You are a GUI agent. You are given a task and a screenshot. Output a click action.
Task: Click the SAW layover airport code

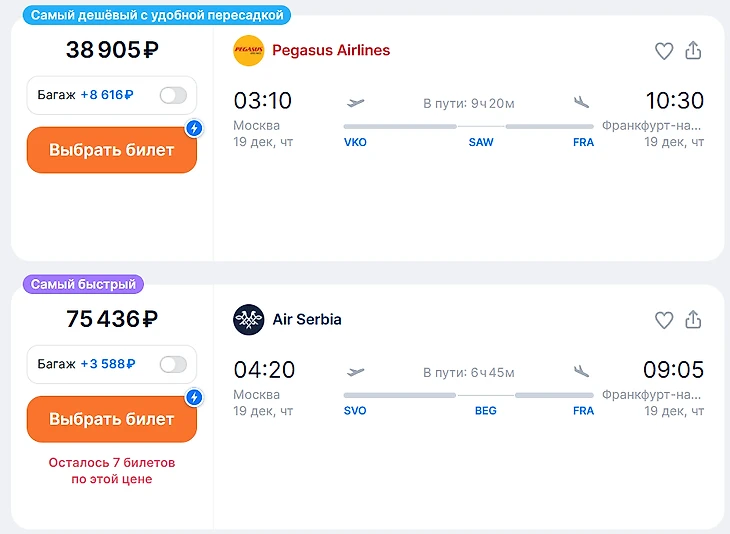(x=481, y=142)
